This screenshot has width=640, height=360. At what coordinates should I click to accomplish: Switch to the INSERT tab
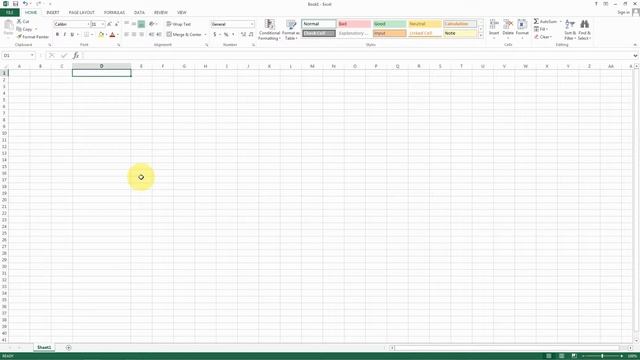coord(53,13)
